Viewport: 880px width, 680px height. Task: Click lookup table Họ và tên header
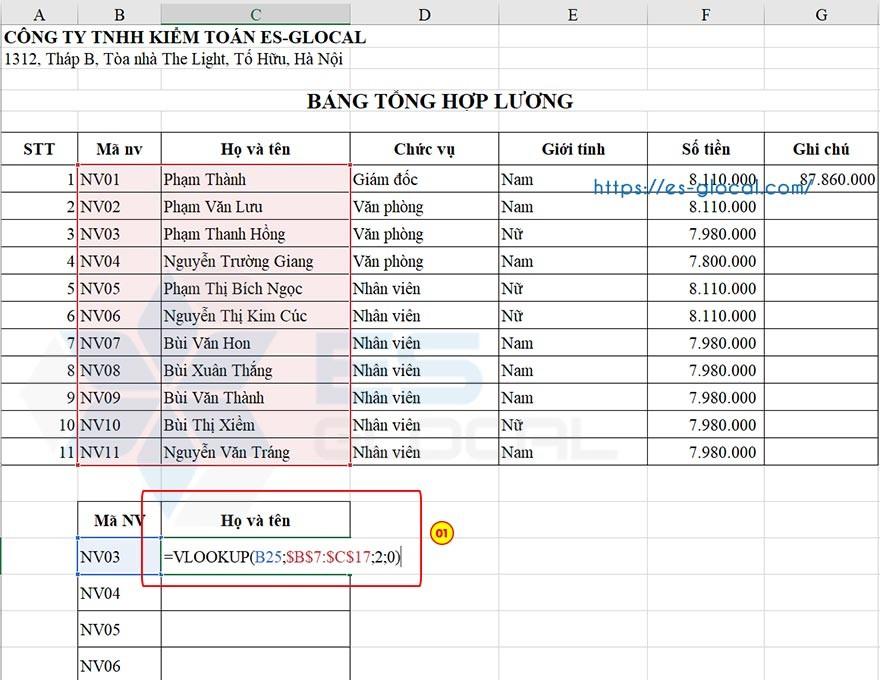[255, 520]
